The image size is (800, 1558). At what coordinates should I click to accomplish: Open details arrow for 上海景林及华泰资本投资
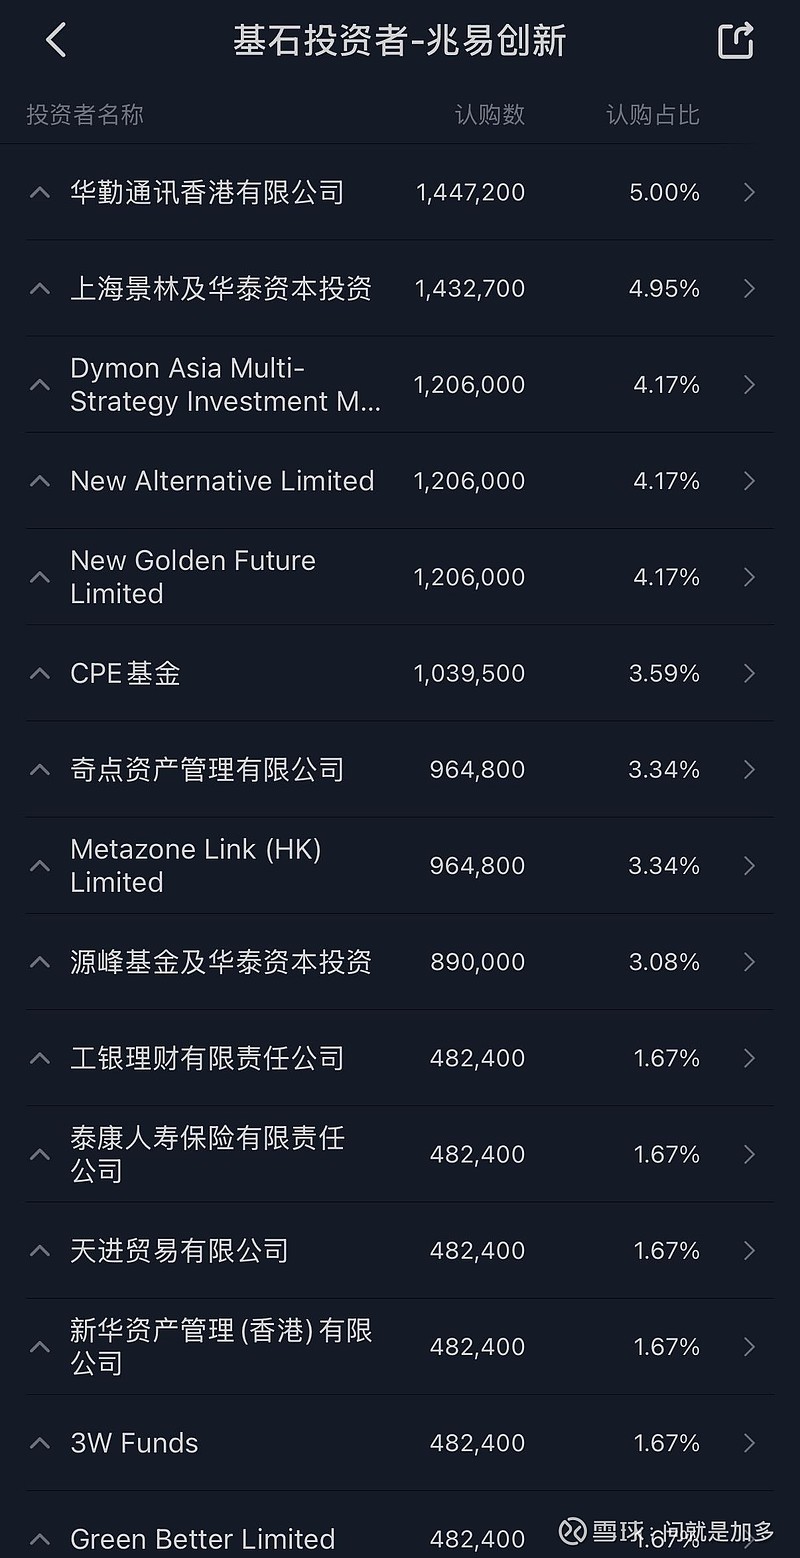(x=749, y=289)
